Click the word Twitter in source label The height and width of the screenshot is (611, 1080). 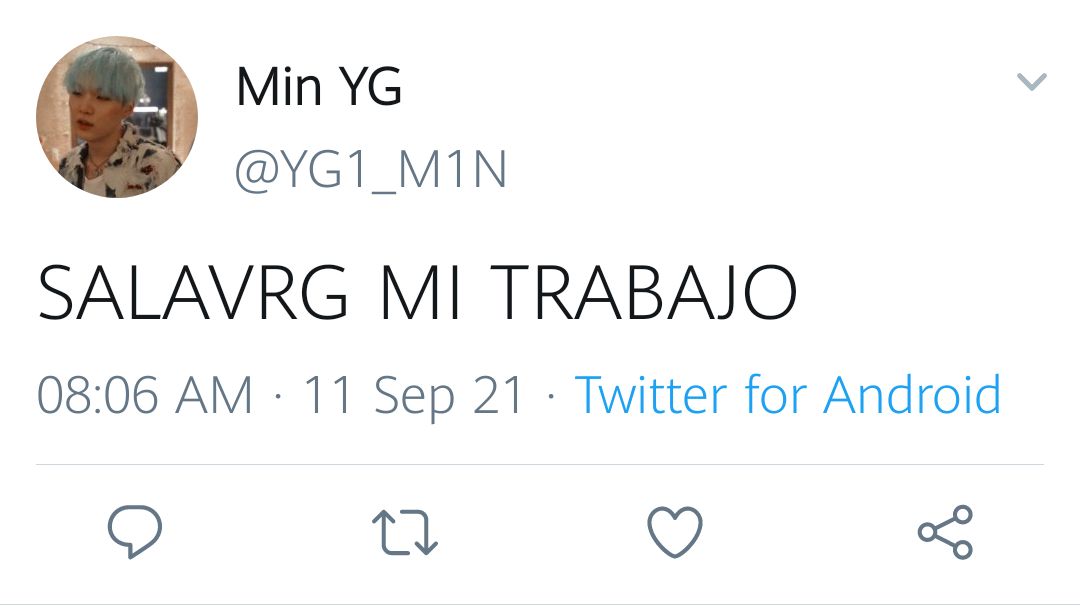pos(651,395)
